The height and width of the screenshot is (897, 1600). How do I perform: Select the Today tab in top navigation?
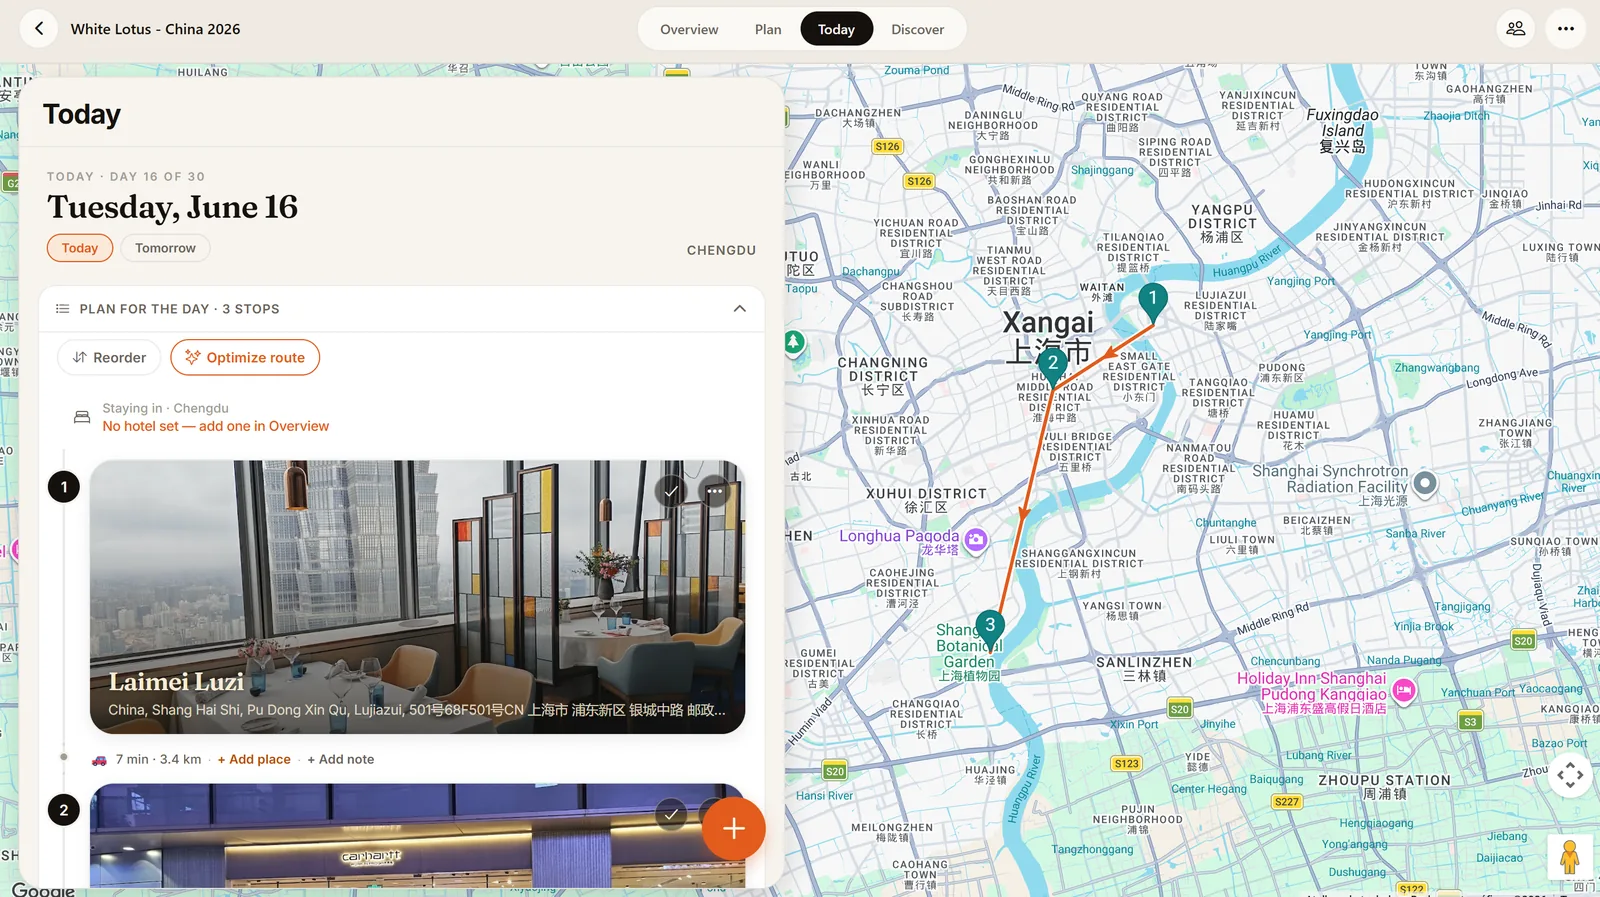coord(836,29)
